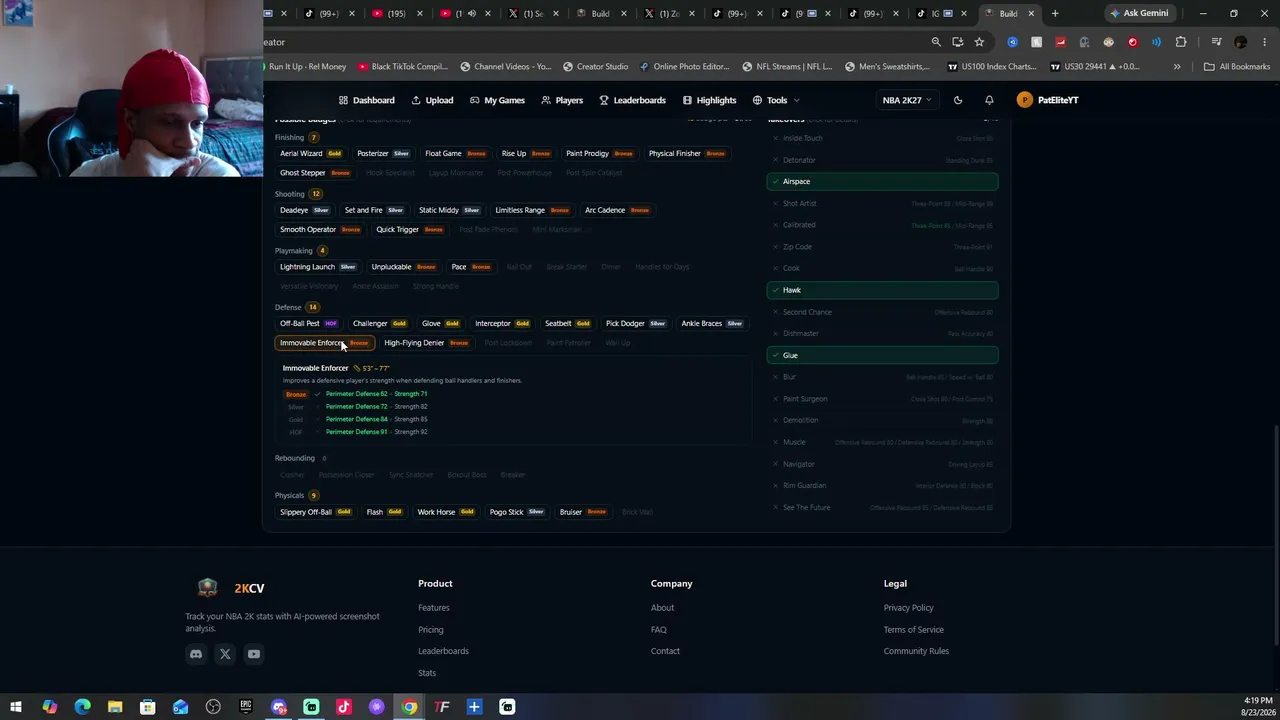Screen dimensions: 1280x720
Task: Expand Lightning Launch badge requirements
Action: click(x=318, y=267)
